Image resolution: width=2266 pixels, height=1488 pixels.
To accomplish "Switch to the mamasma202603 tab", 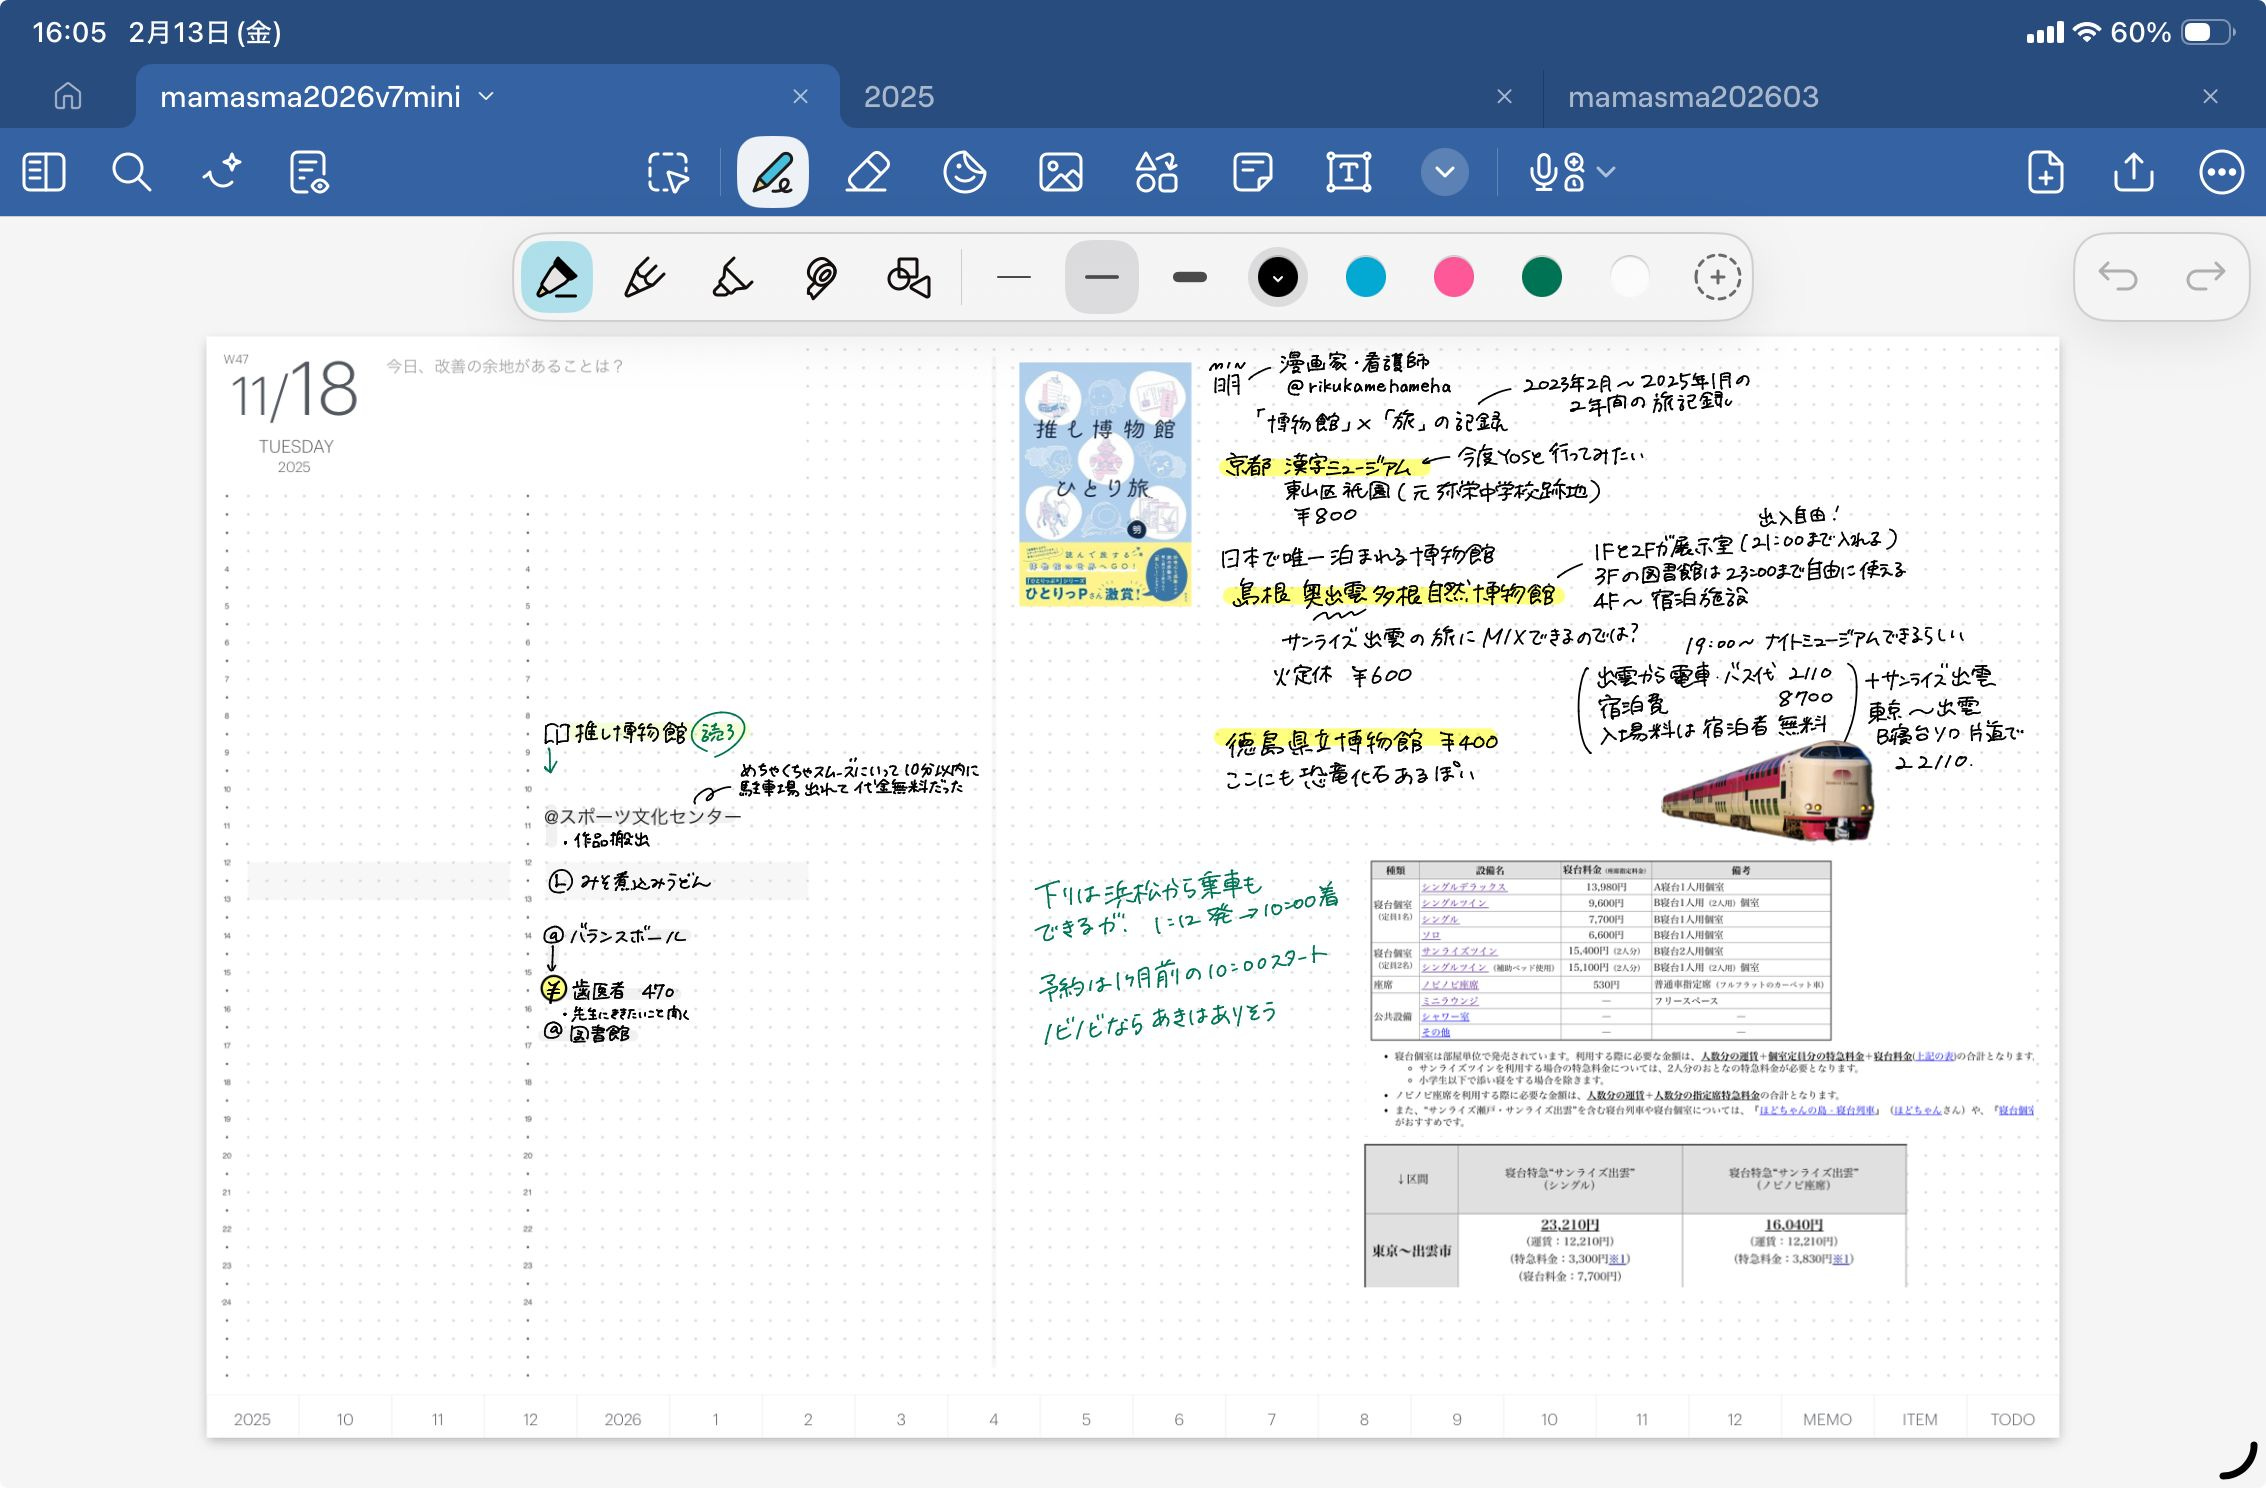I will tap(1692, 96).
